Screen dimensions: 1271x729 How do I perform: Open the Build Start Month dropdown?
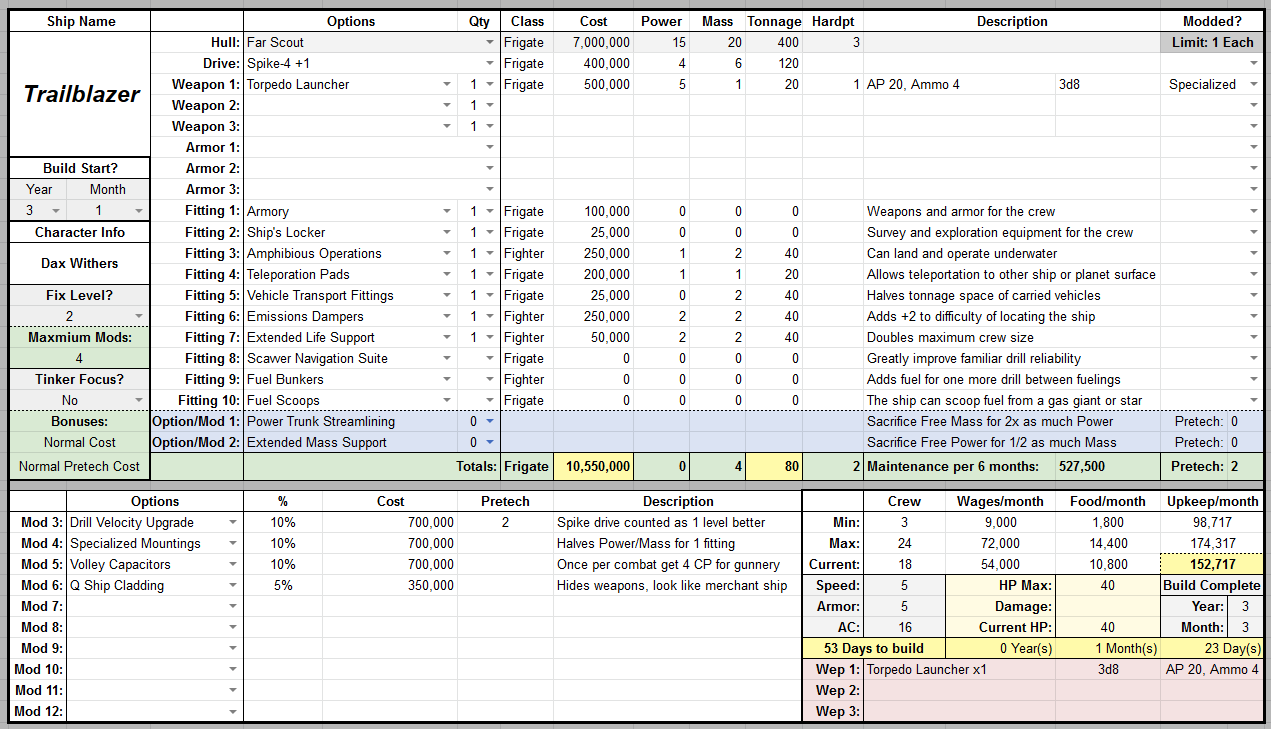pos(137,211)
